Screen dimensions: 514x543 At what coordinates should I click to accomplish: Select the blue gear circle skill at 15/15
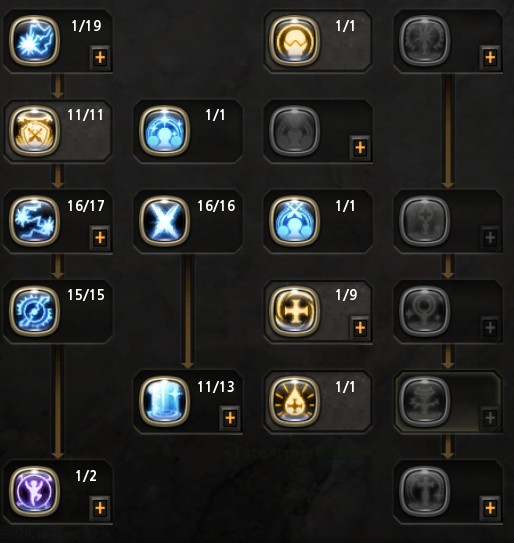click(x=34, y=311)
